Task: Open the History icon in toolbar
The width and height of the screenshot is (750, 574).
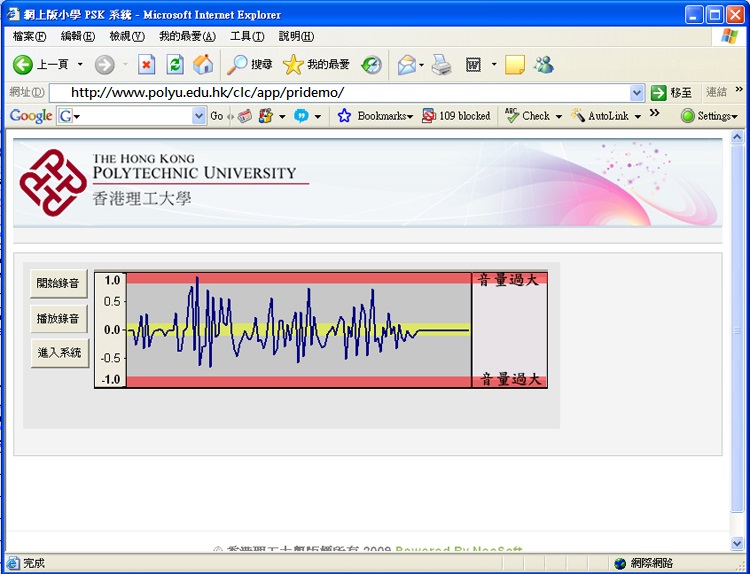Action: point(371,65)
